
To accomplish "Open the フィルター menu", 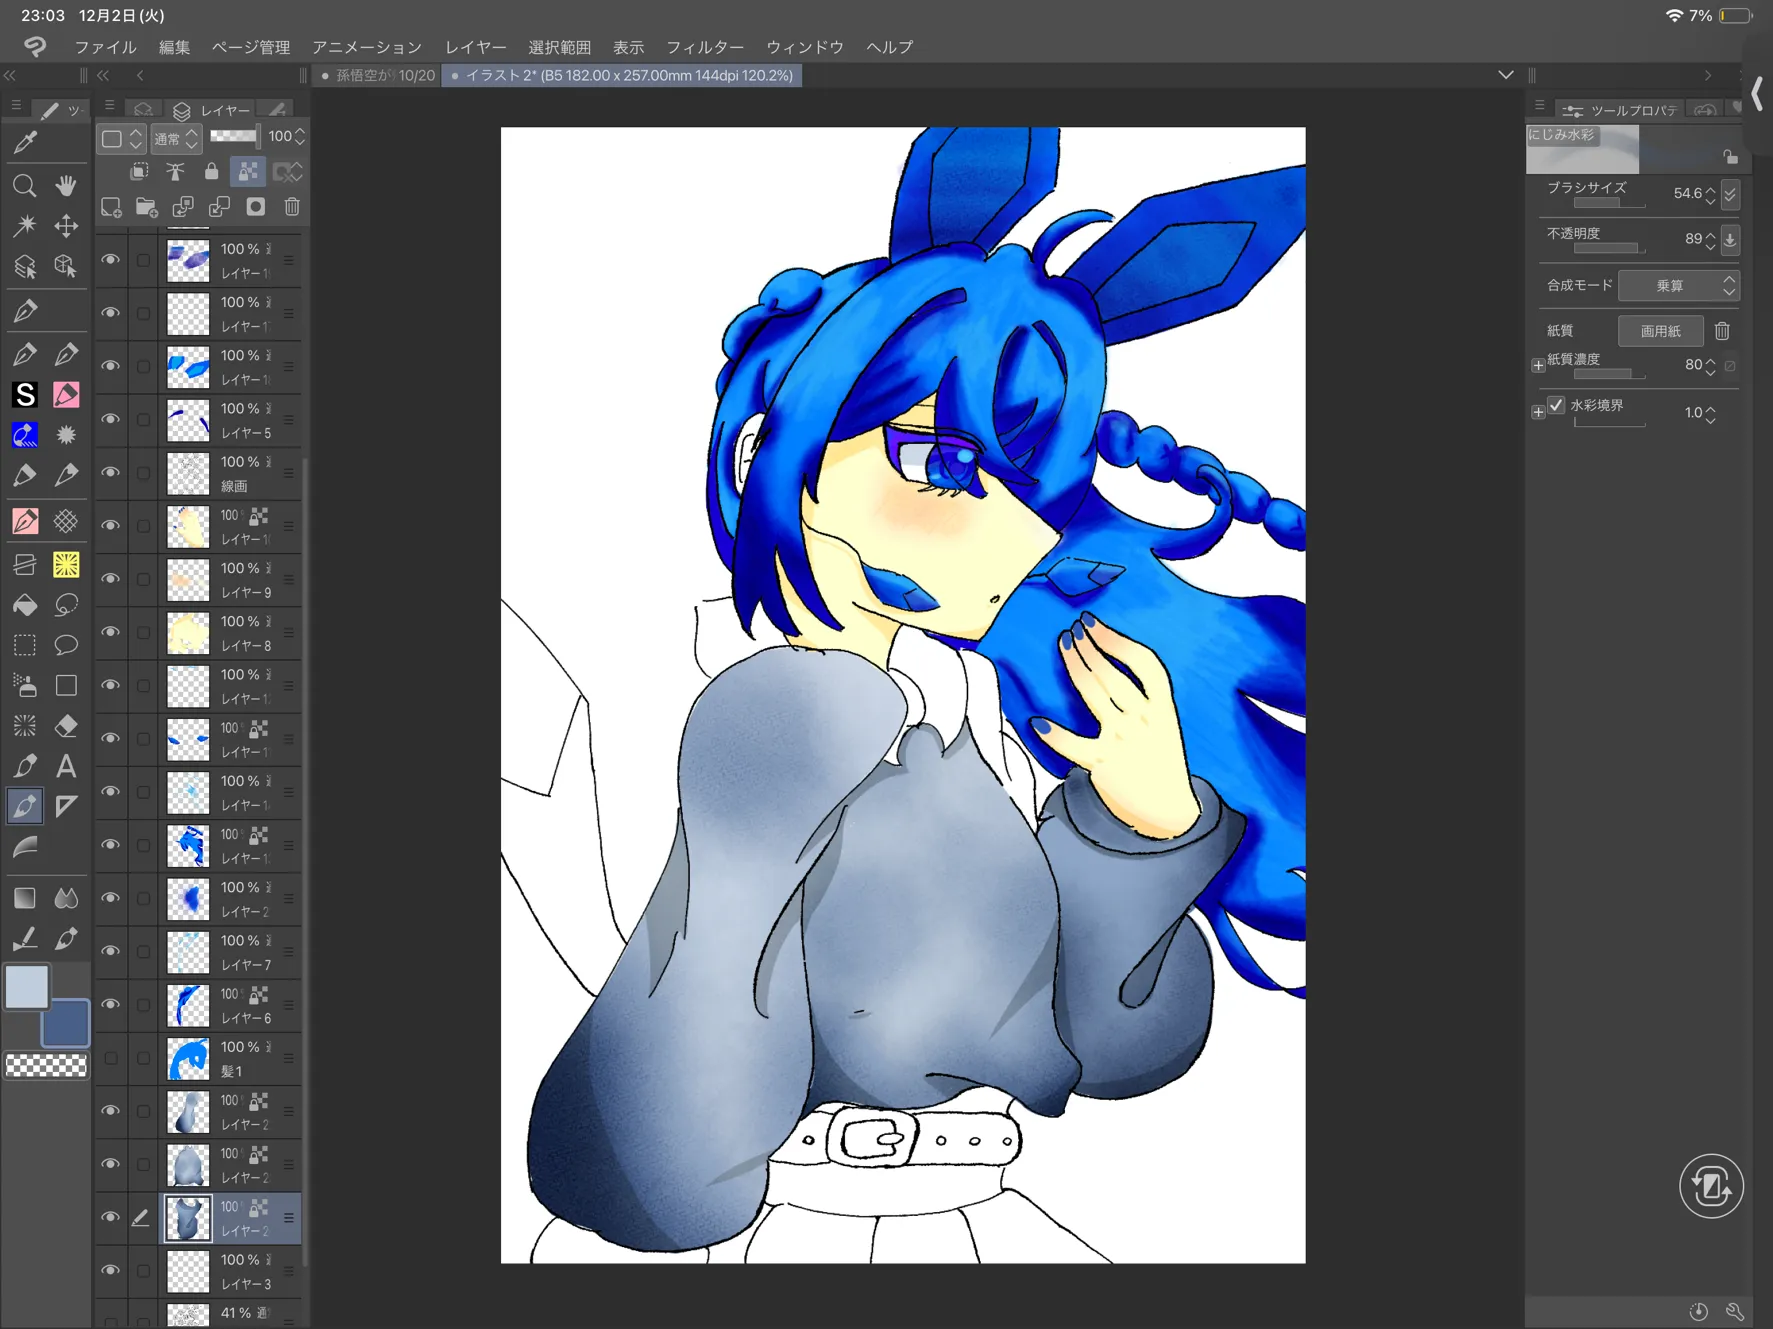I will (705, 47).
